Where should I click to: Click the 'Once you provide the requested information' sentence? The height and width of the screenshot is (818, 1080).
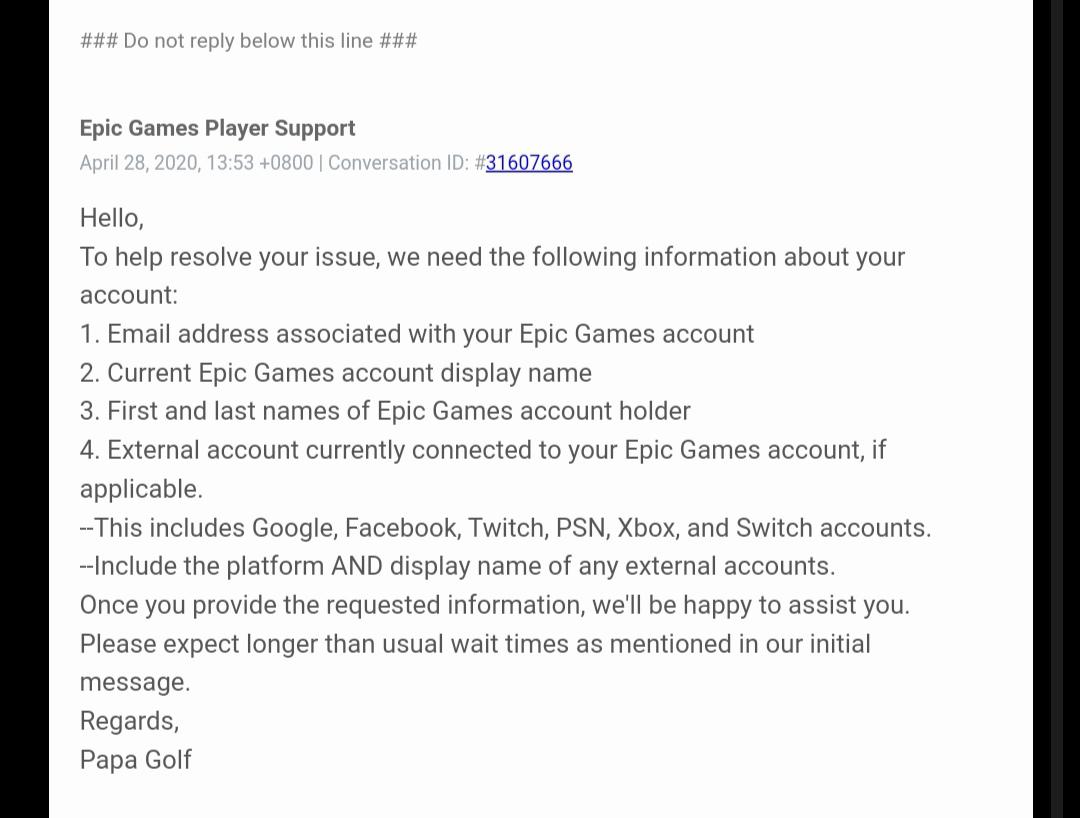pyautogui.click(x=494, y=605)
